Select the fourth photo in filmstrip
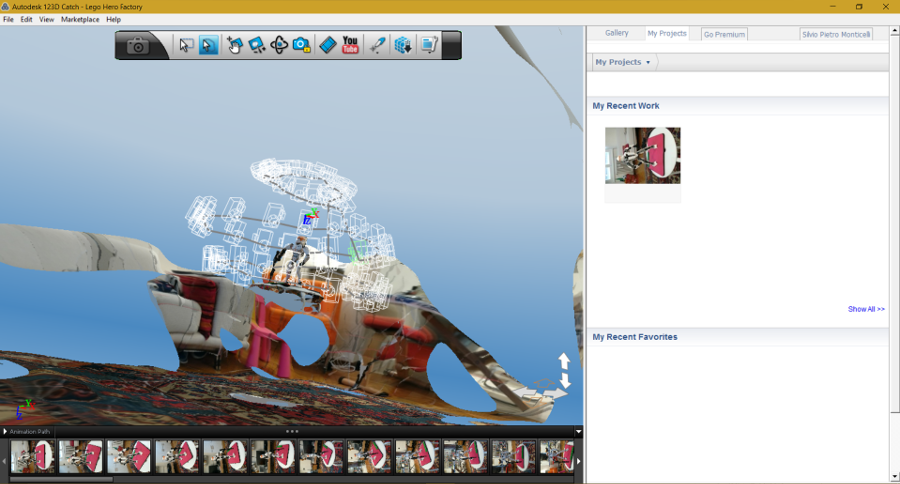900x484 pixels. click(x=177, y=456)
